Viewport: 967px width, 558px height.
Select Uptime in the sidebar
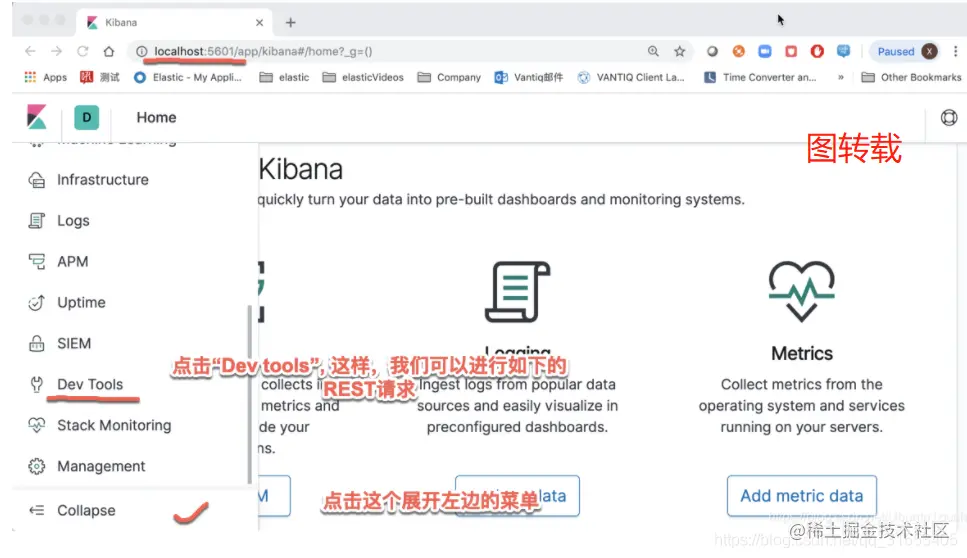click(81, 303)
